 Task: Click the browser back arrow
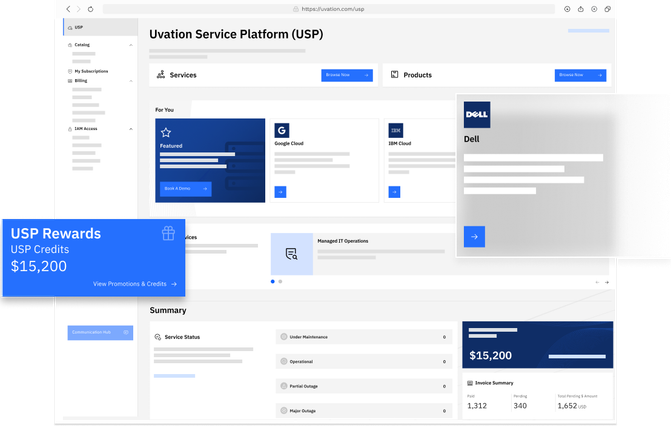tap(67, 9)
